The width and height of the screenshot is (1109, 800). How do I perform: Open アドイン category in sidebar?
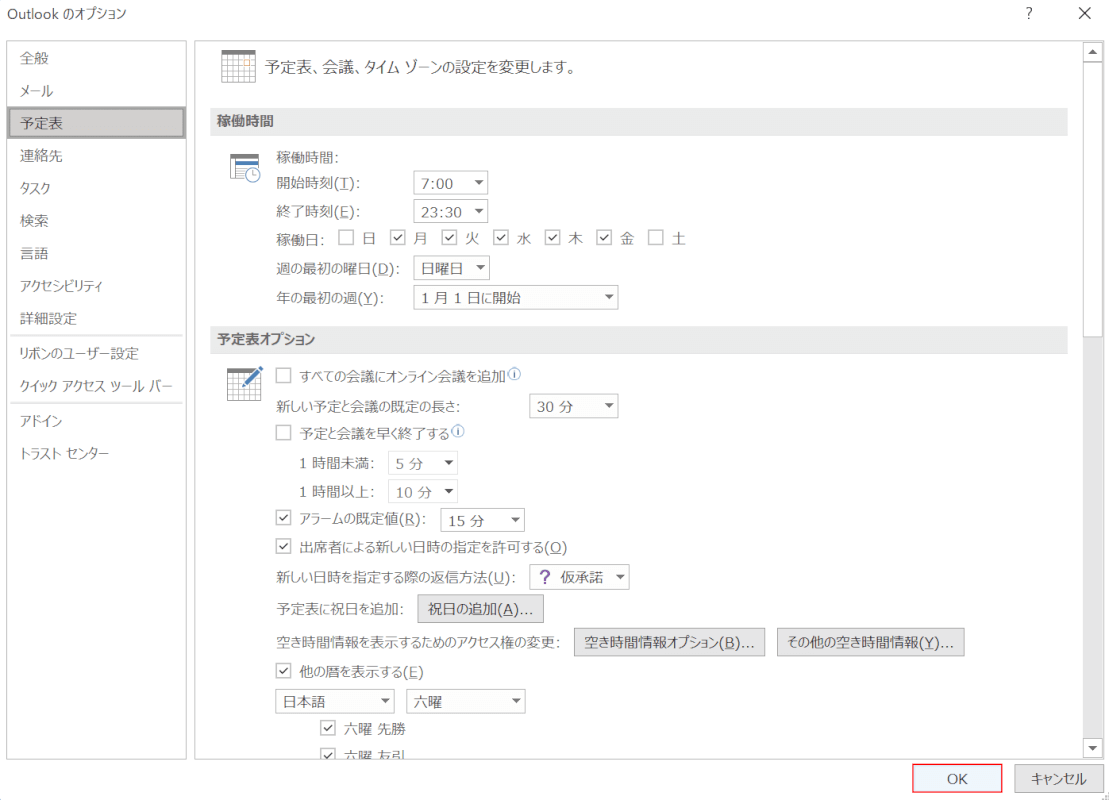tap(96, 421)
